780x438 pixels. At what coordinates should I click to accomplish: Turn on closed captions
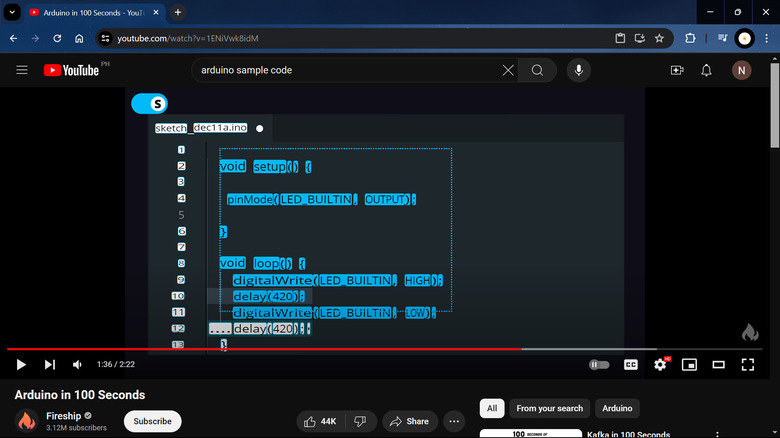pyautogui.click(x=631, y=365)
